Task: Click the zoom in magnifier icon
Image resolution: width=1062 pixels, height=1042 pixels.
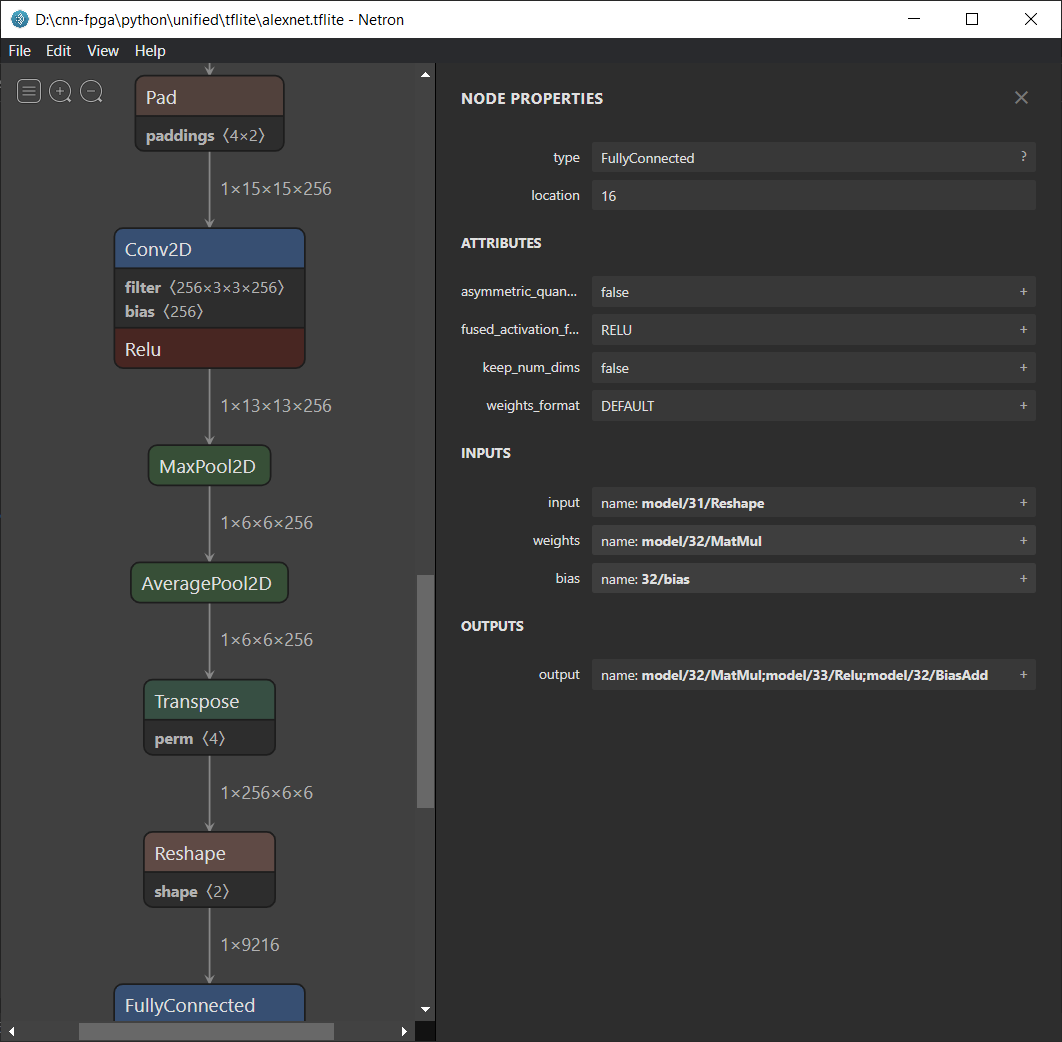Action: 60,92
